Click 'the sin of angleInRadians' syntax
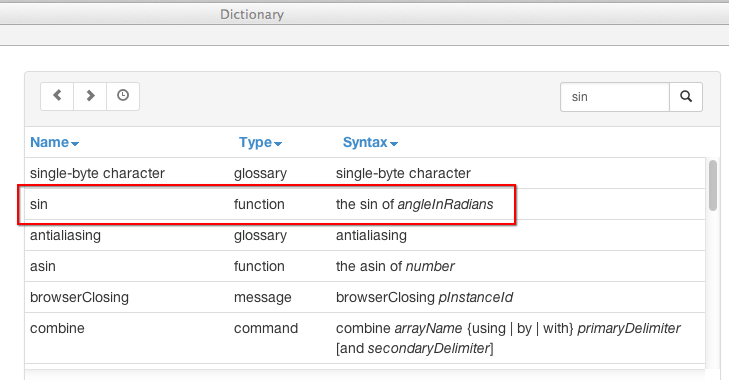This screenshot has width=729, height=380. coord(414,204)
